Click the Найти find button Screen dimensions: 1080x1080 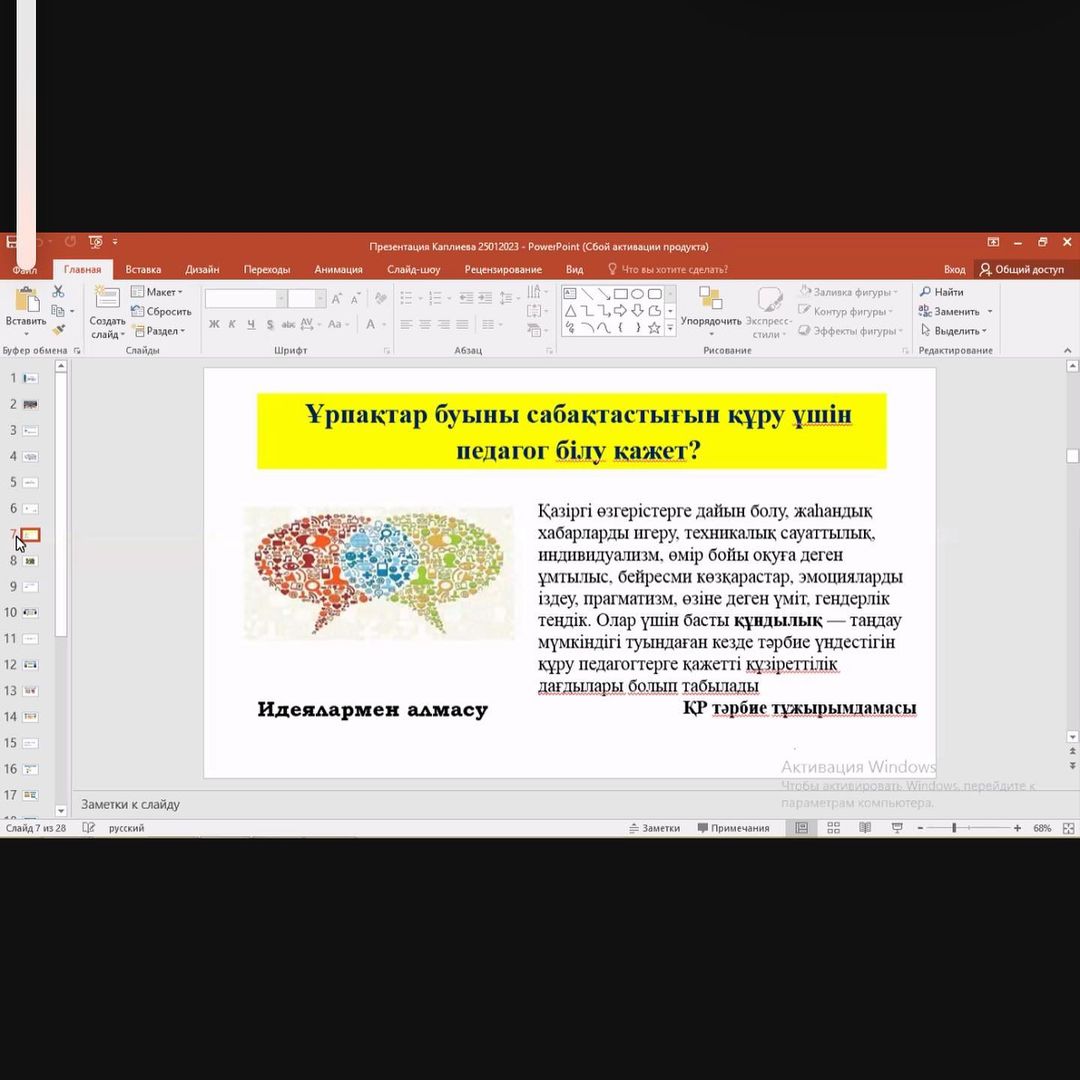coord(942,292)
